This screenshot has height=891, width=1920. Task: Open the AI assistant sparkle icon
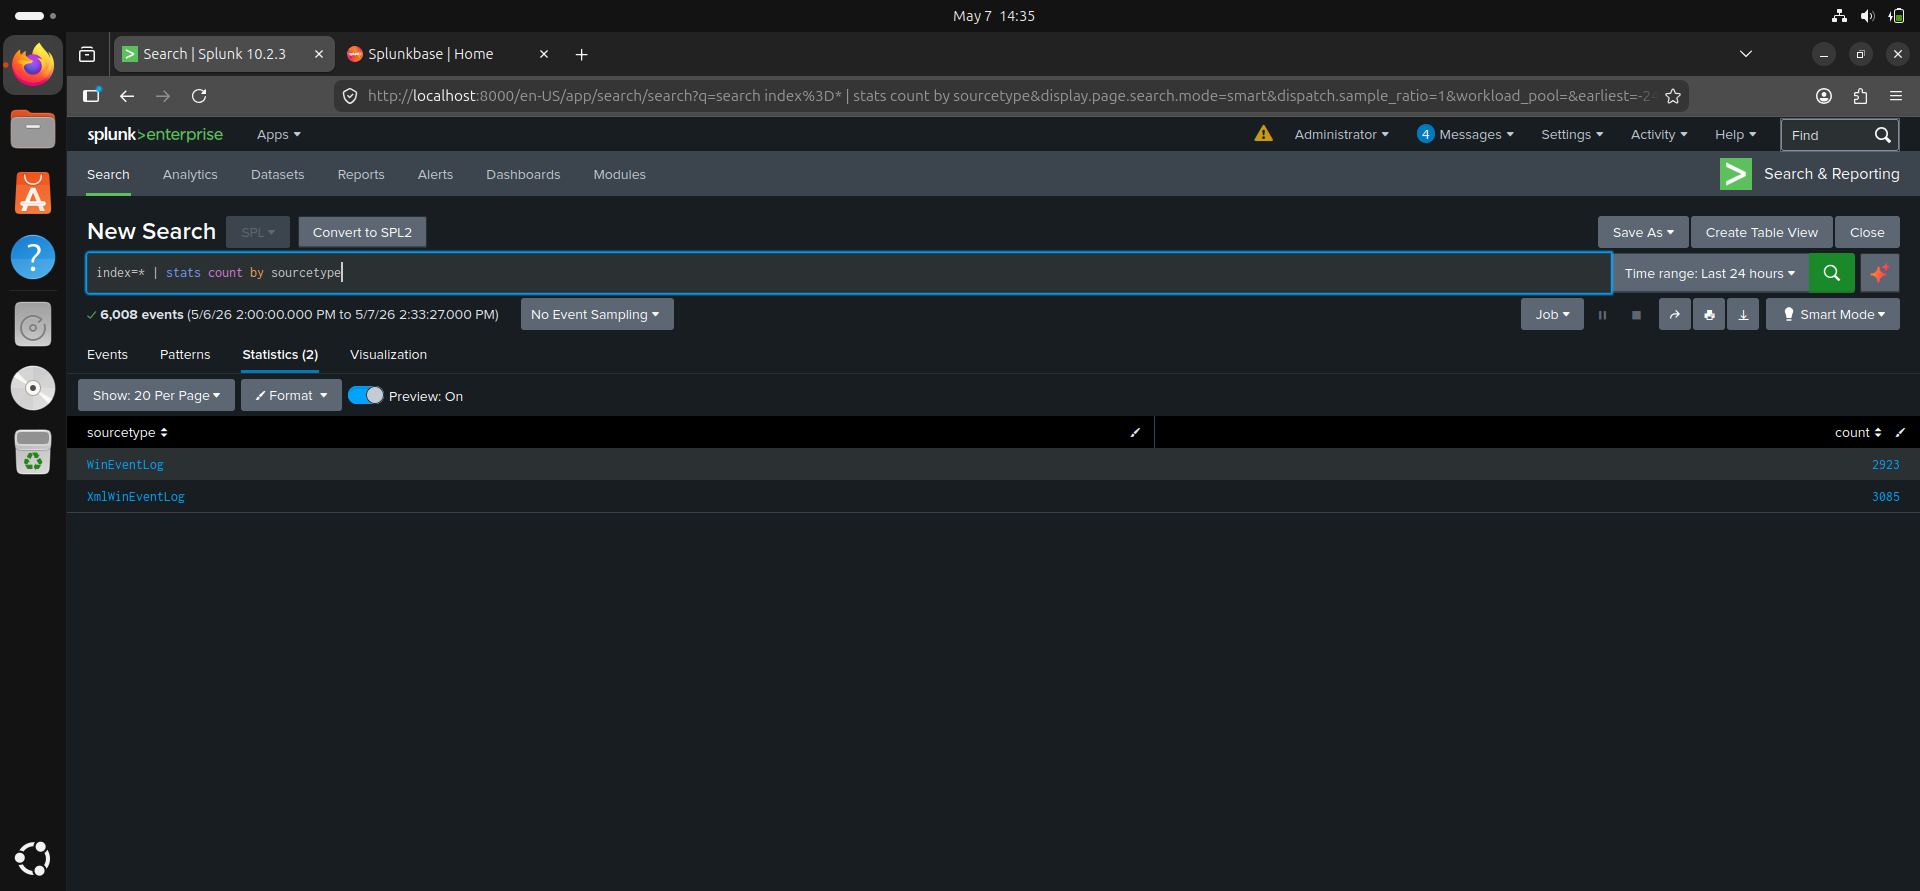pos(1880,273)
